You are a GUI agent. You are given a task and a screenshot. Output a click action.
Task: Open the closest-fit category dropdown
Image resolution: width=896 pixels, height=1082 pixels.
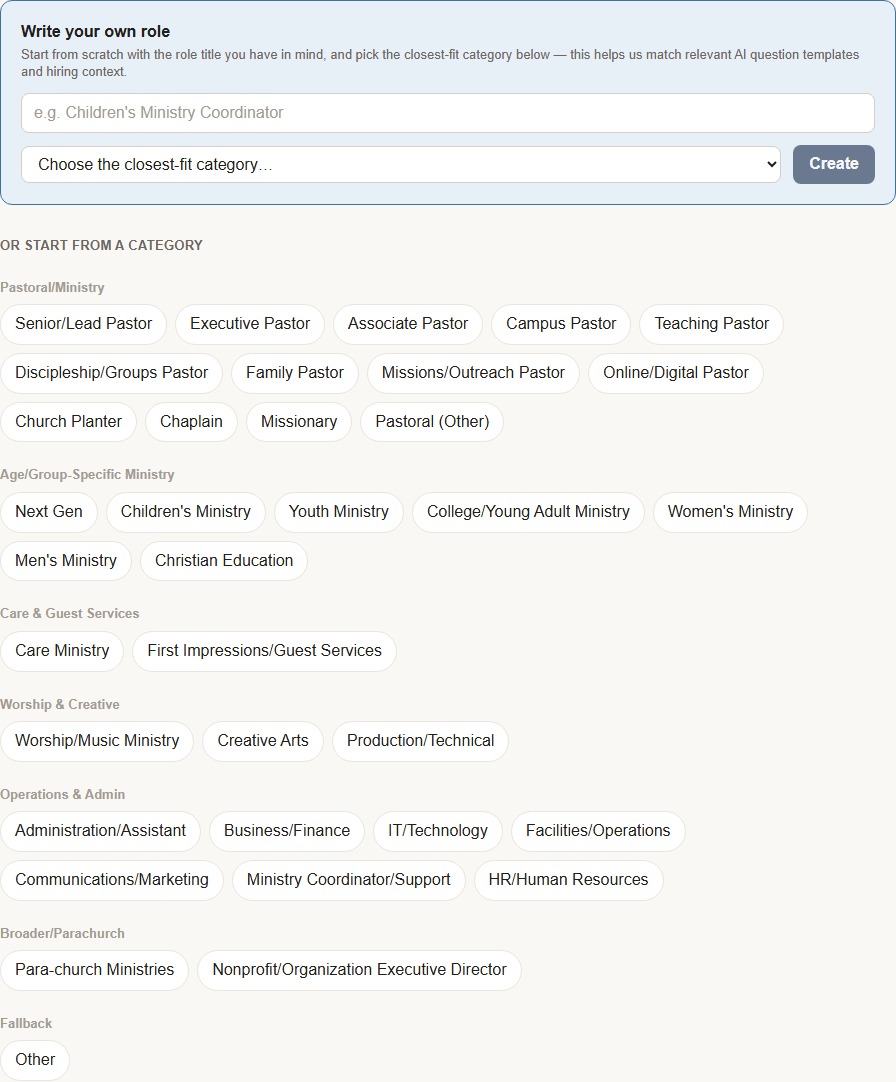point(400,164)
